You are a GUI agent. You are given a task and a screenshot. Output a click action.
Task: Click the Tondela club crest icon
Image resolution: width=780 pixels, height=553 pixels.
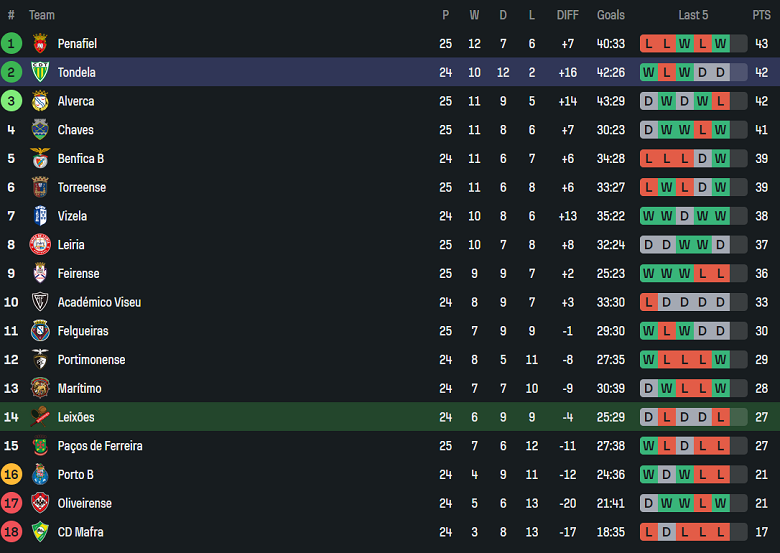point(40,72)
